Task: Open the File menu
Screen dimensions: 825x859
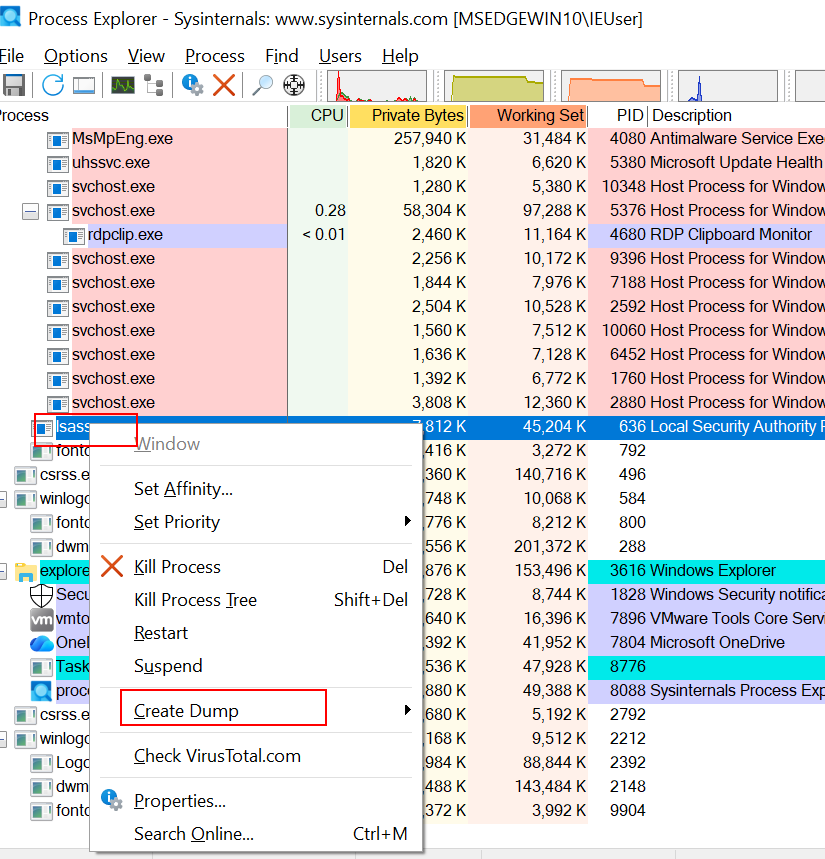Action: [x=12, y=56]
